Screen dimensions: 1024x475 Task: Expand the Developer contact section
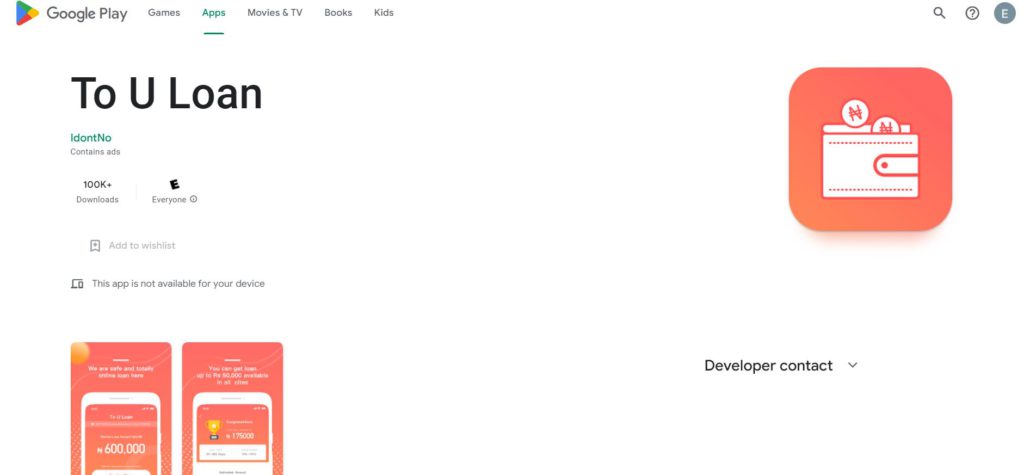point(852,365)
